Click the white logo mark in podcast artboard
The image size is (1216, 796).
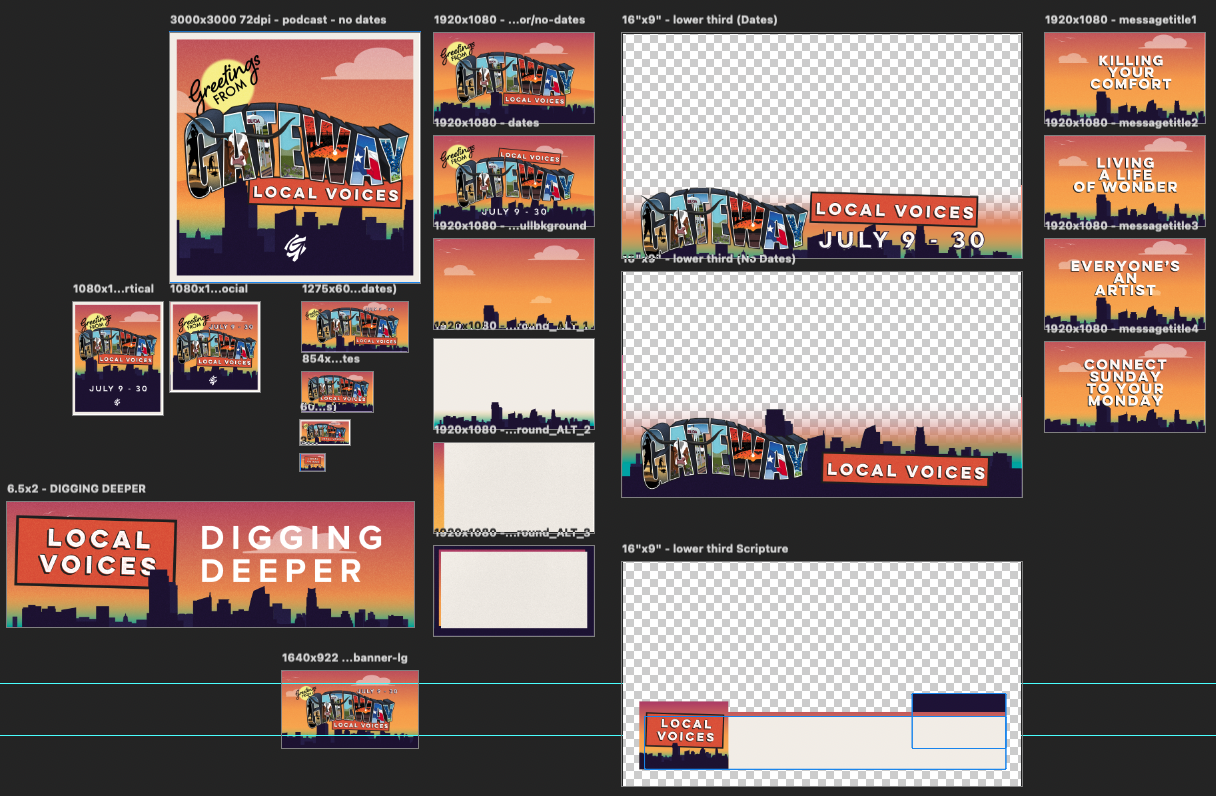pos(295,247)
